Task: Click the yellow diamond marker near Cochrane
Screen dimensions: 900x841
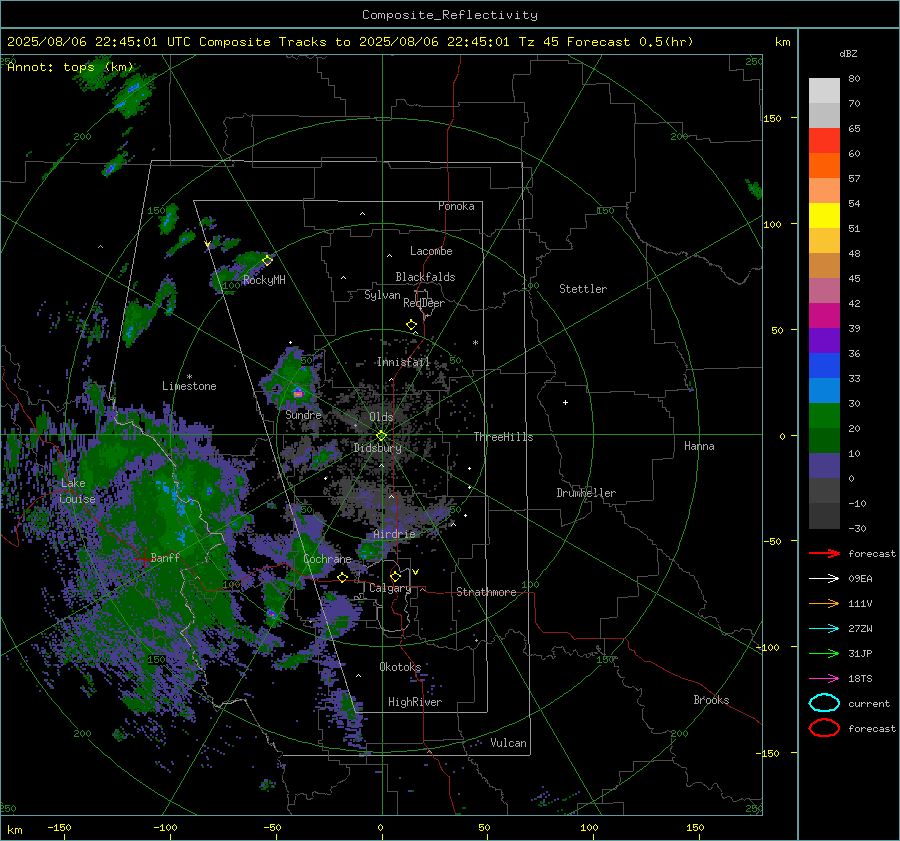Action: [343, 577]
